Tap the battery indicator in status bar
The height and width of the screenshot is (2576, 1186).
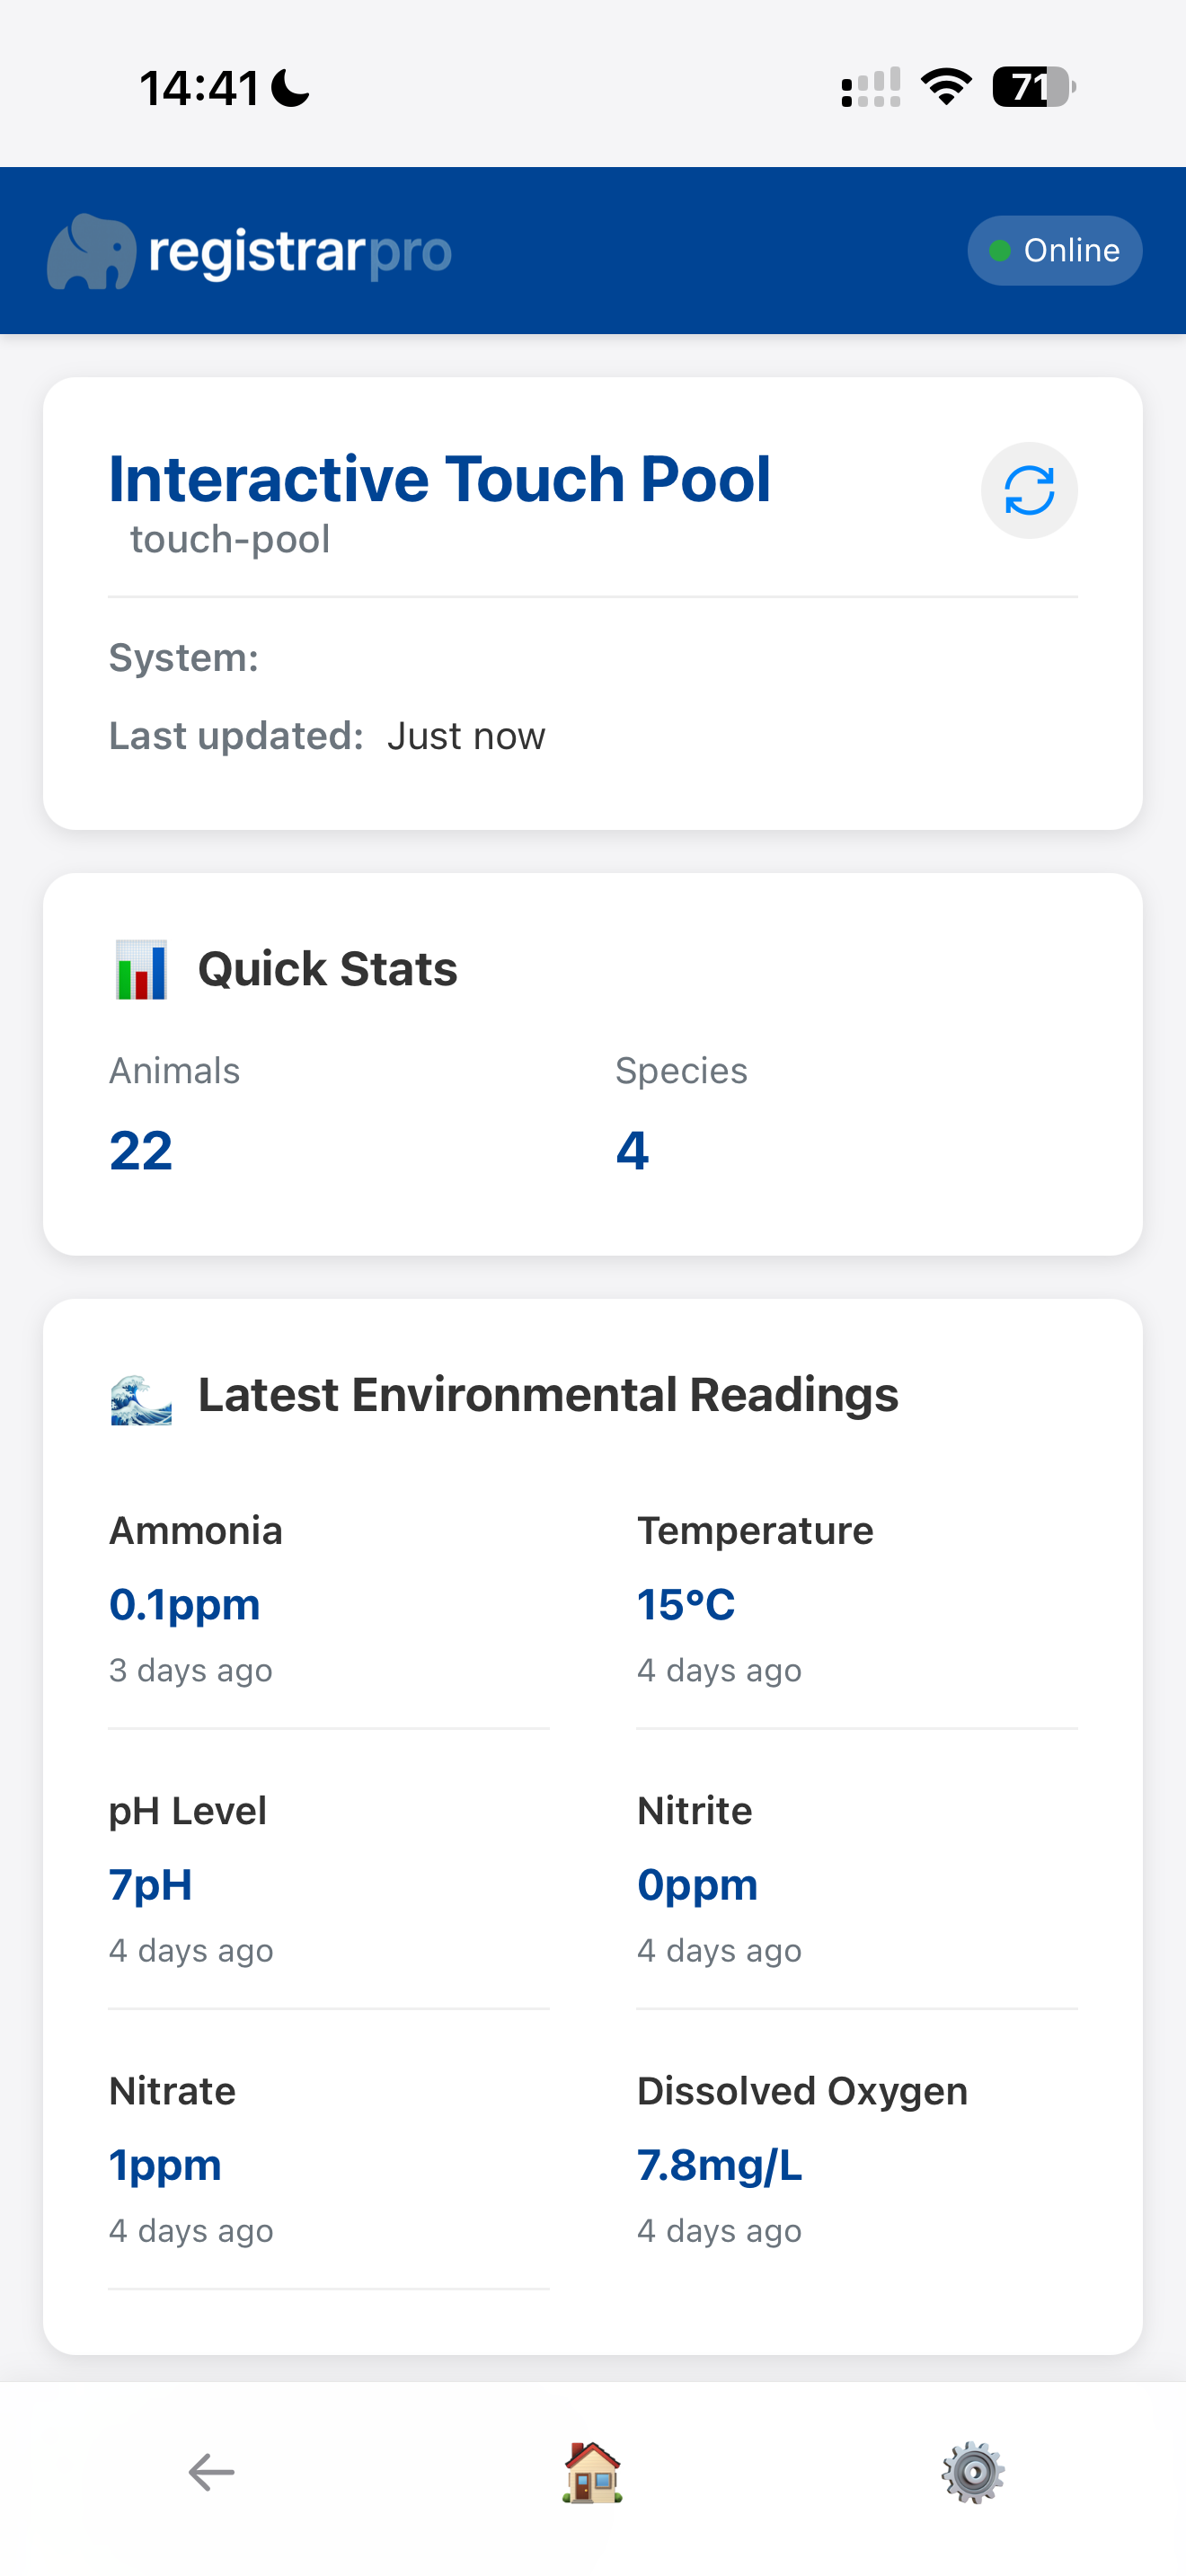click(x=1033, y=87)
